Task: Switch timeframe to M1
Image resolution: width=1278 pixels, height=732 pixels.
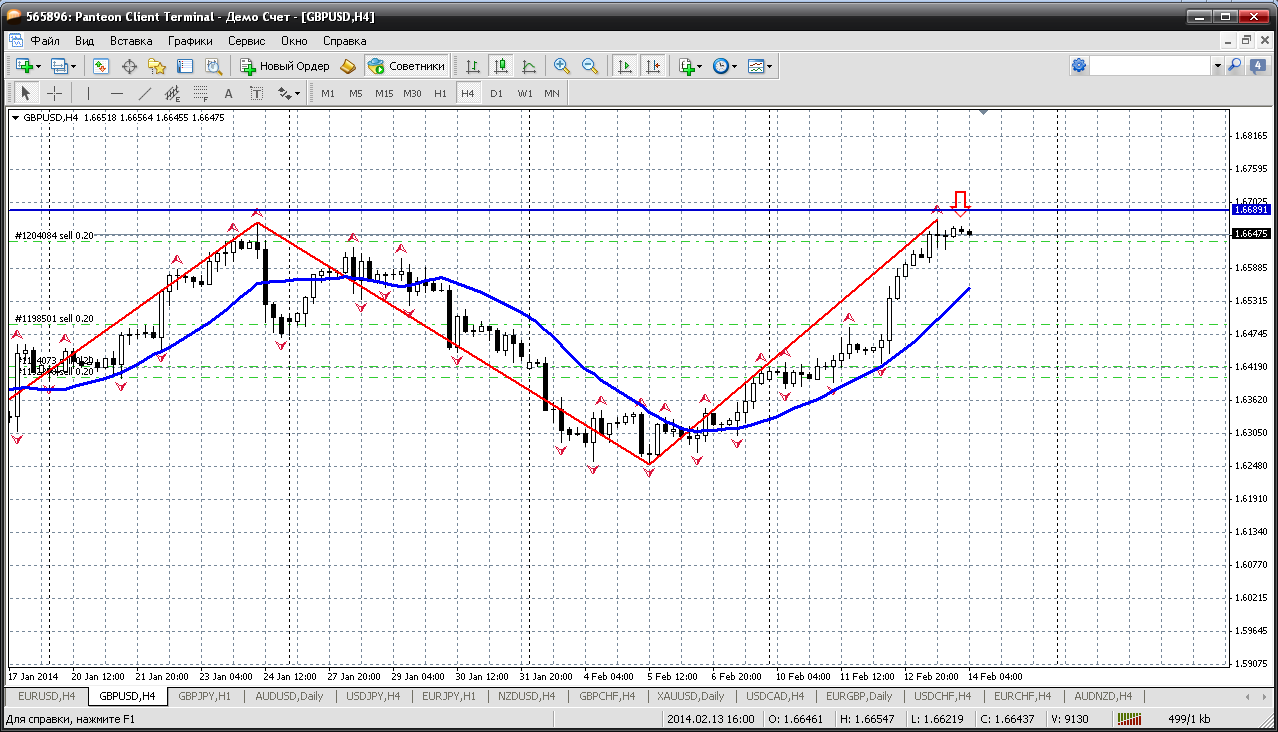Action: (328, 93)
